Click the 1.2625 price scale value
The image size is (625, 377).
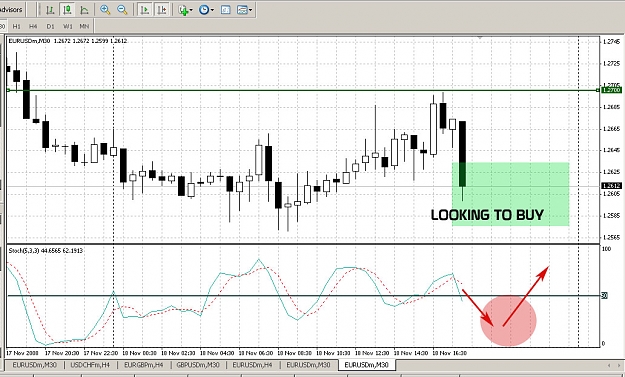coord(611,172)
